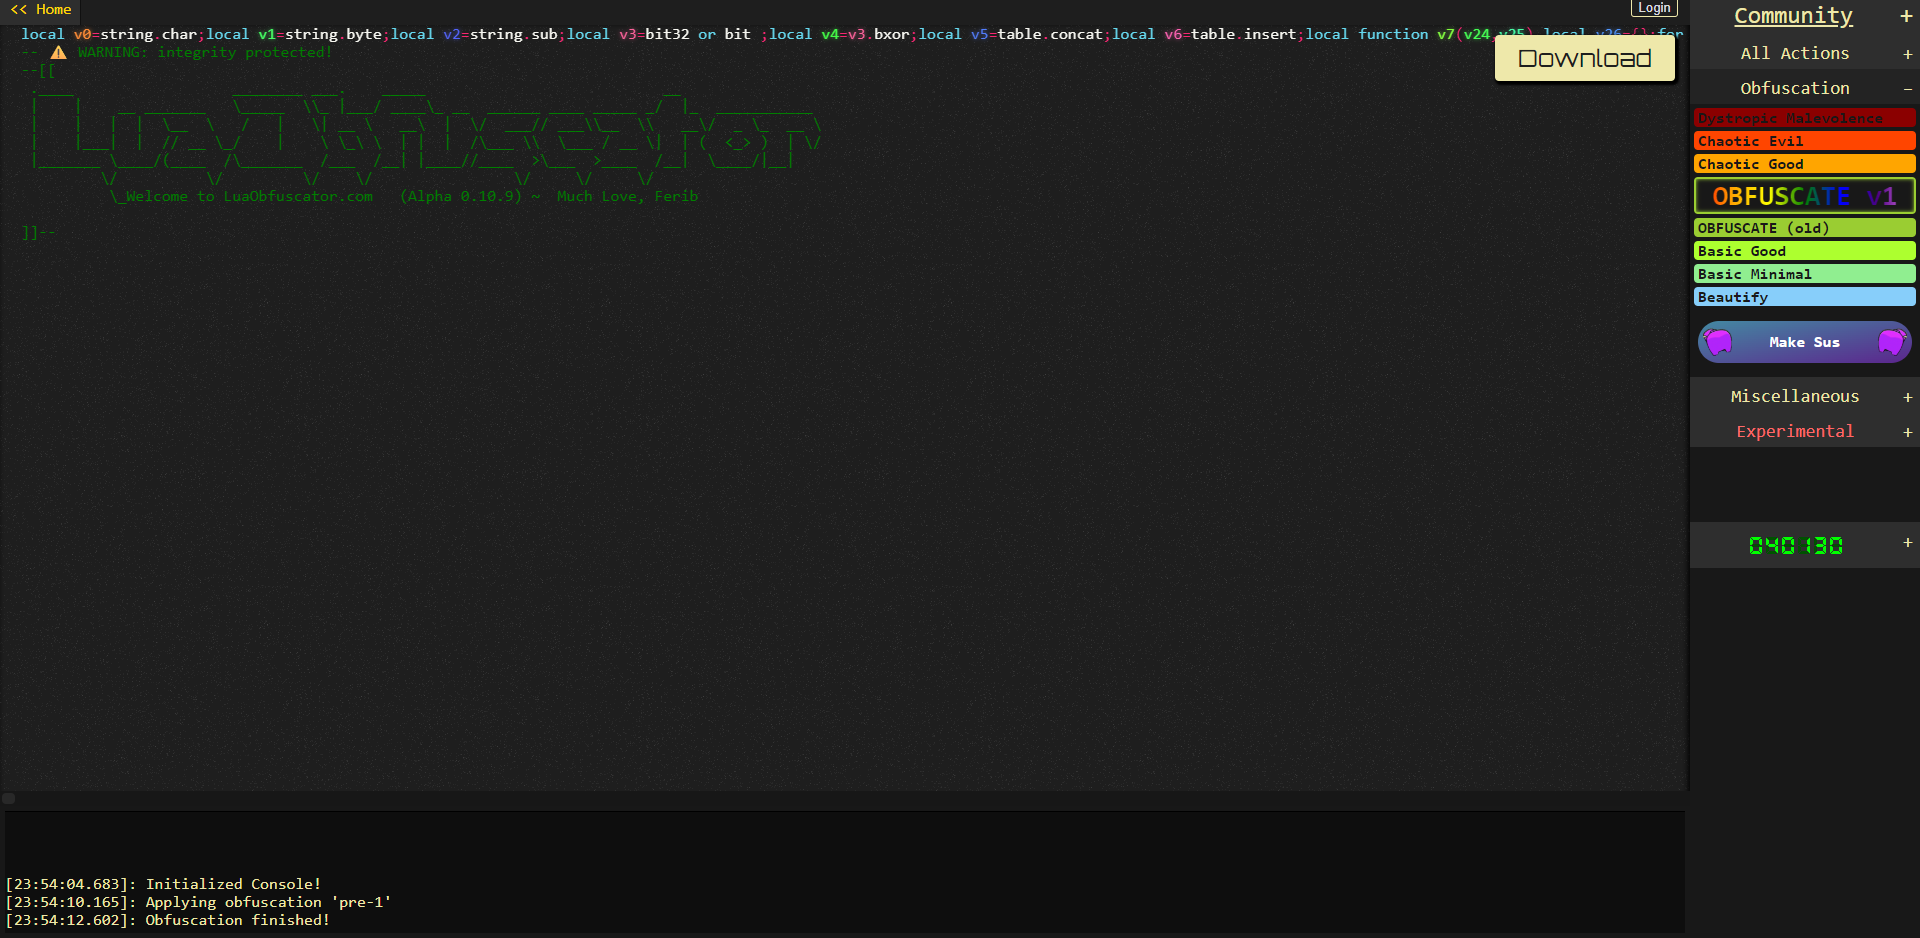Expand the Community section plus sign
The image size is (1920, 938).
[x=1906, y=17]
